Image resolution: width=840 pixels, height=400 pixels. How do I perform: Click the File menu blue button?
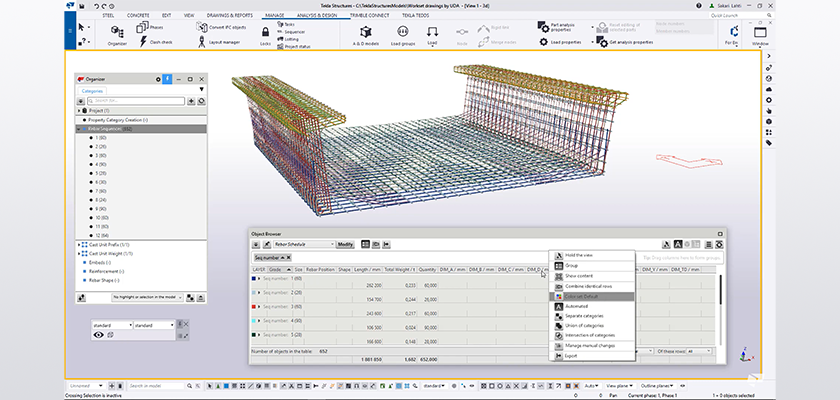(70, 31)
